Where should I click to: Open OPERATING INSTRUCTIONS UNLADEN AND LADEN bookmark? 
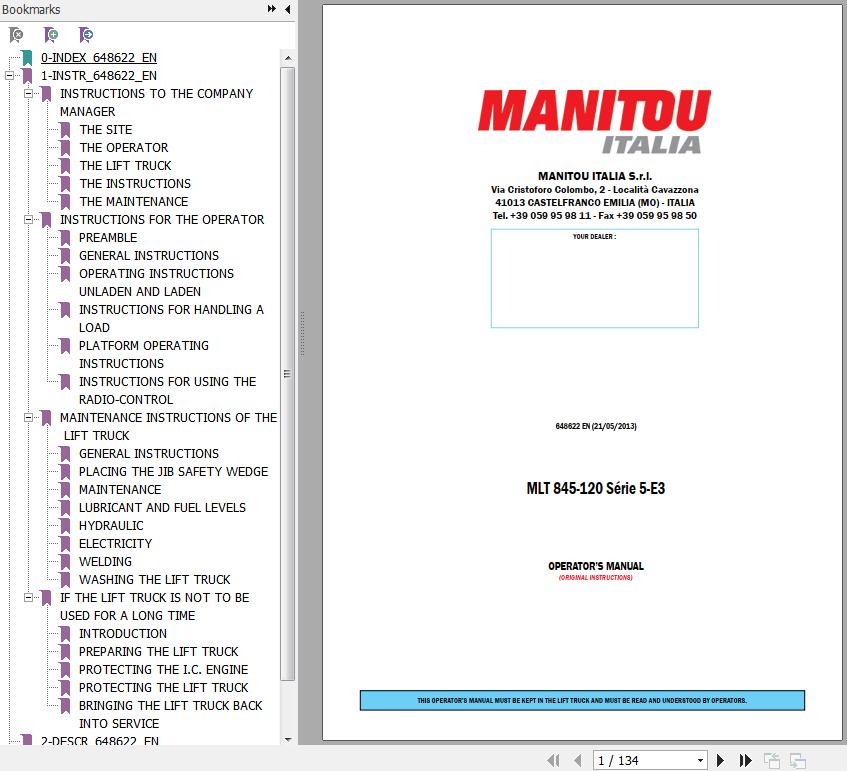click(157, 283)
